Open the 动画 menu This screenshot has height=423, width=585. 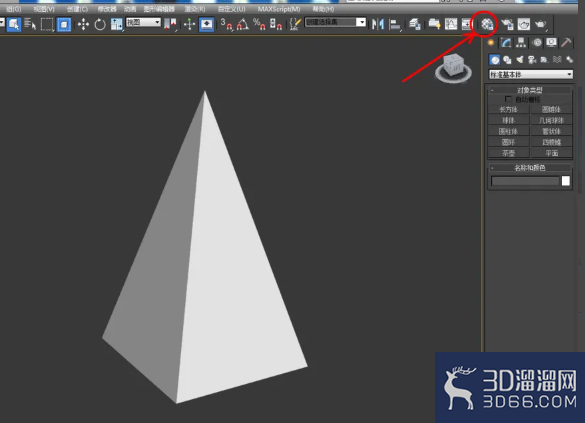pos(130,9)
